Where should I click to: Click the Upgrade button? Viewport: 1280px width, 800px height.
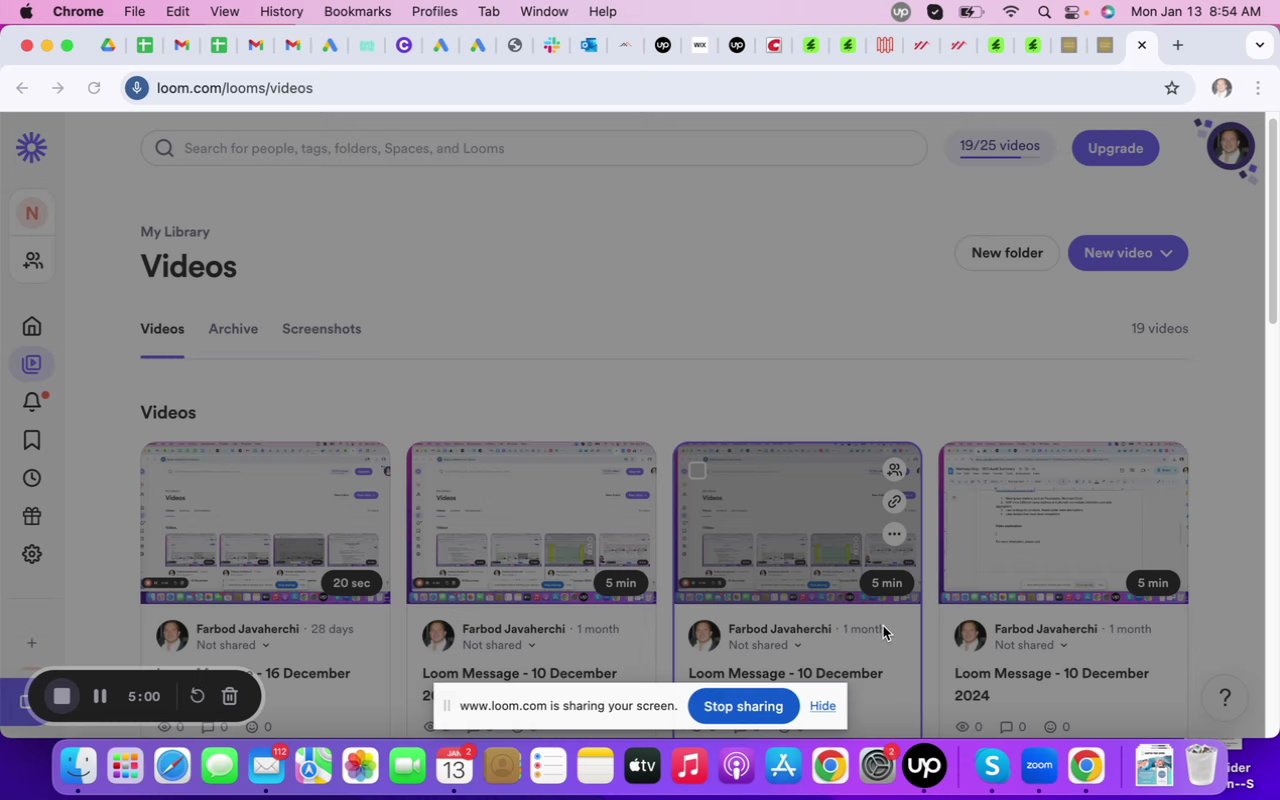[x=1115, y=148]
